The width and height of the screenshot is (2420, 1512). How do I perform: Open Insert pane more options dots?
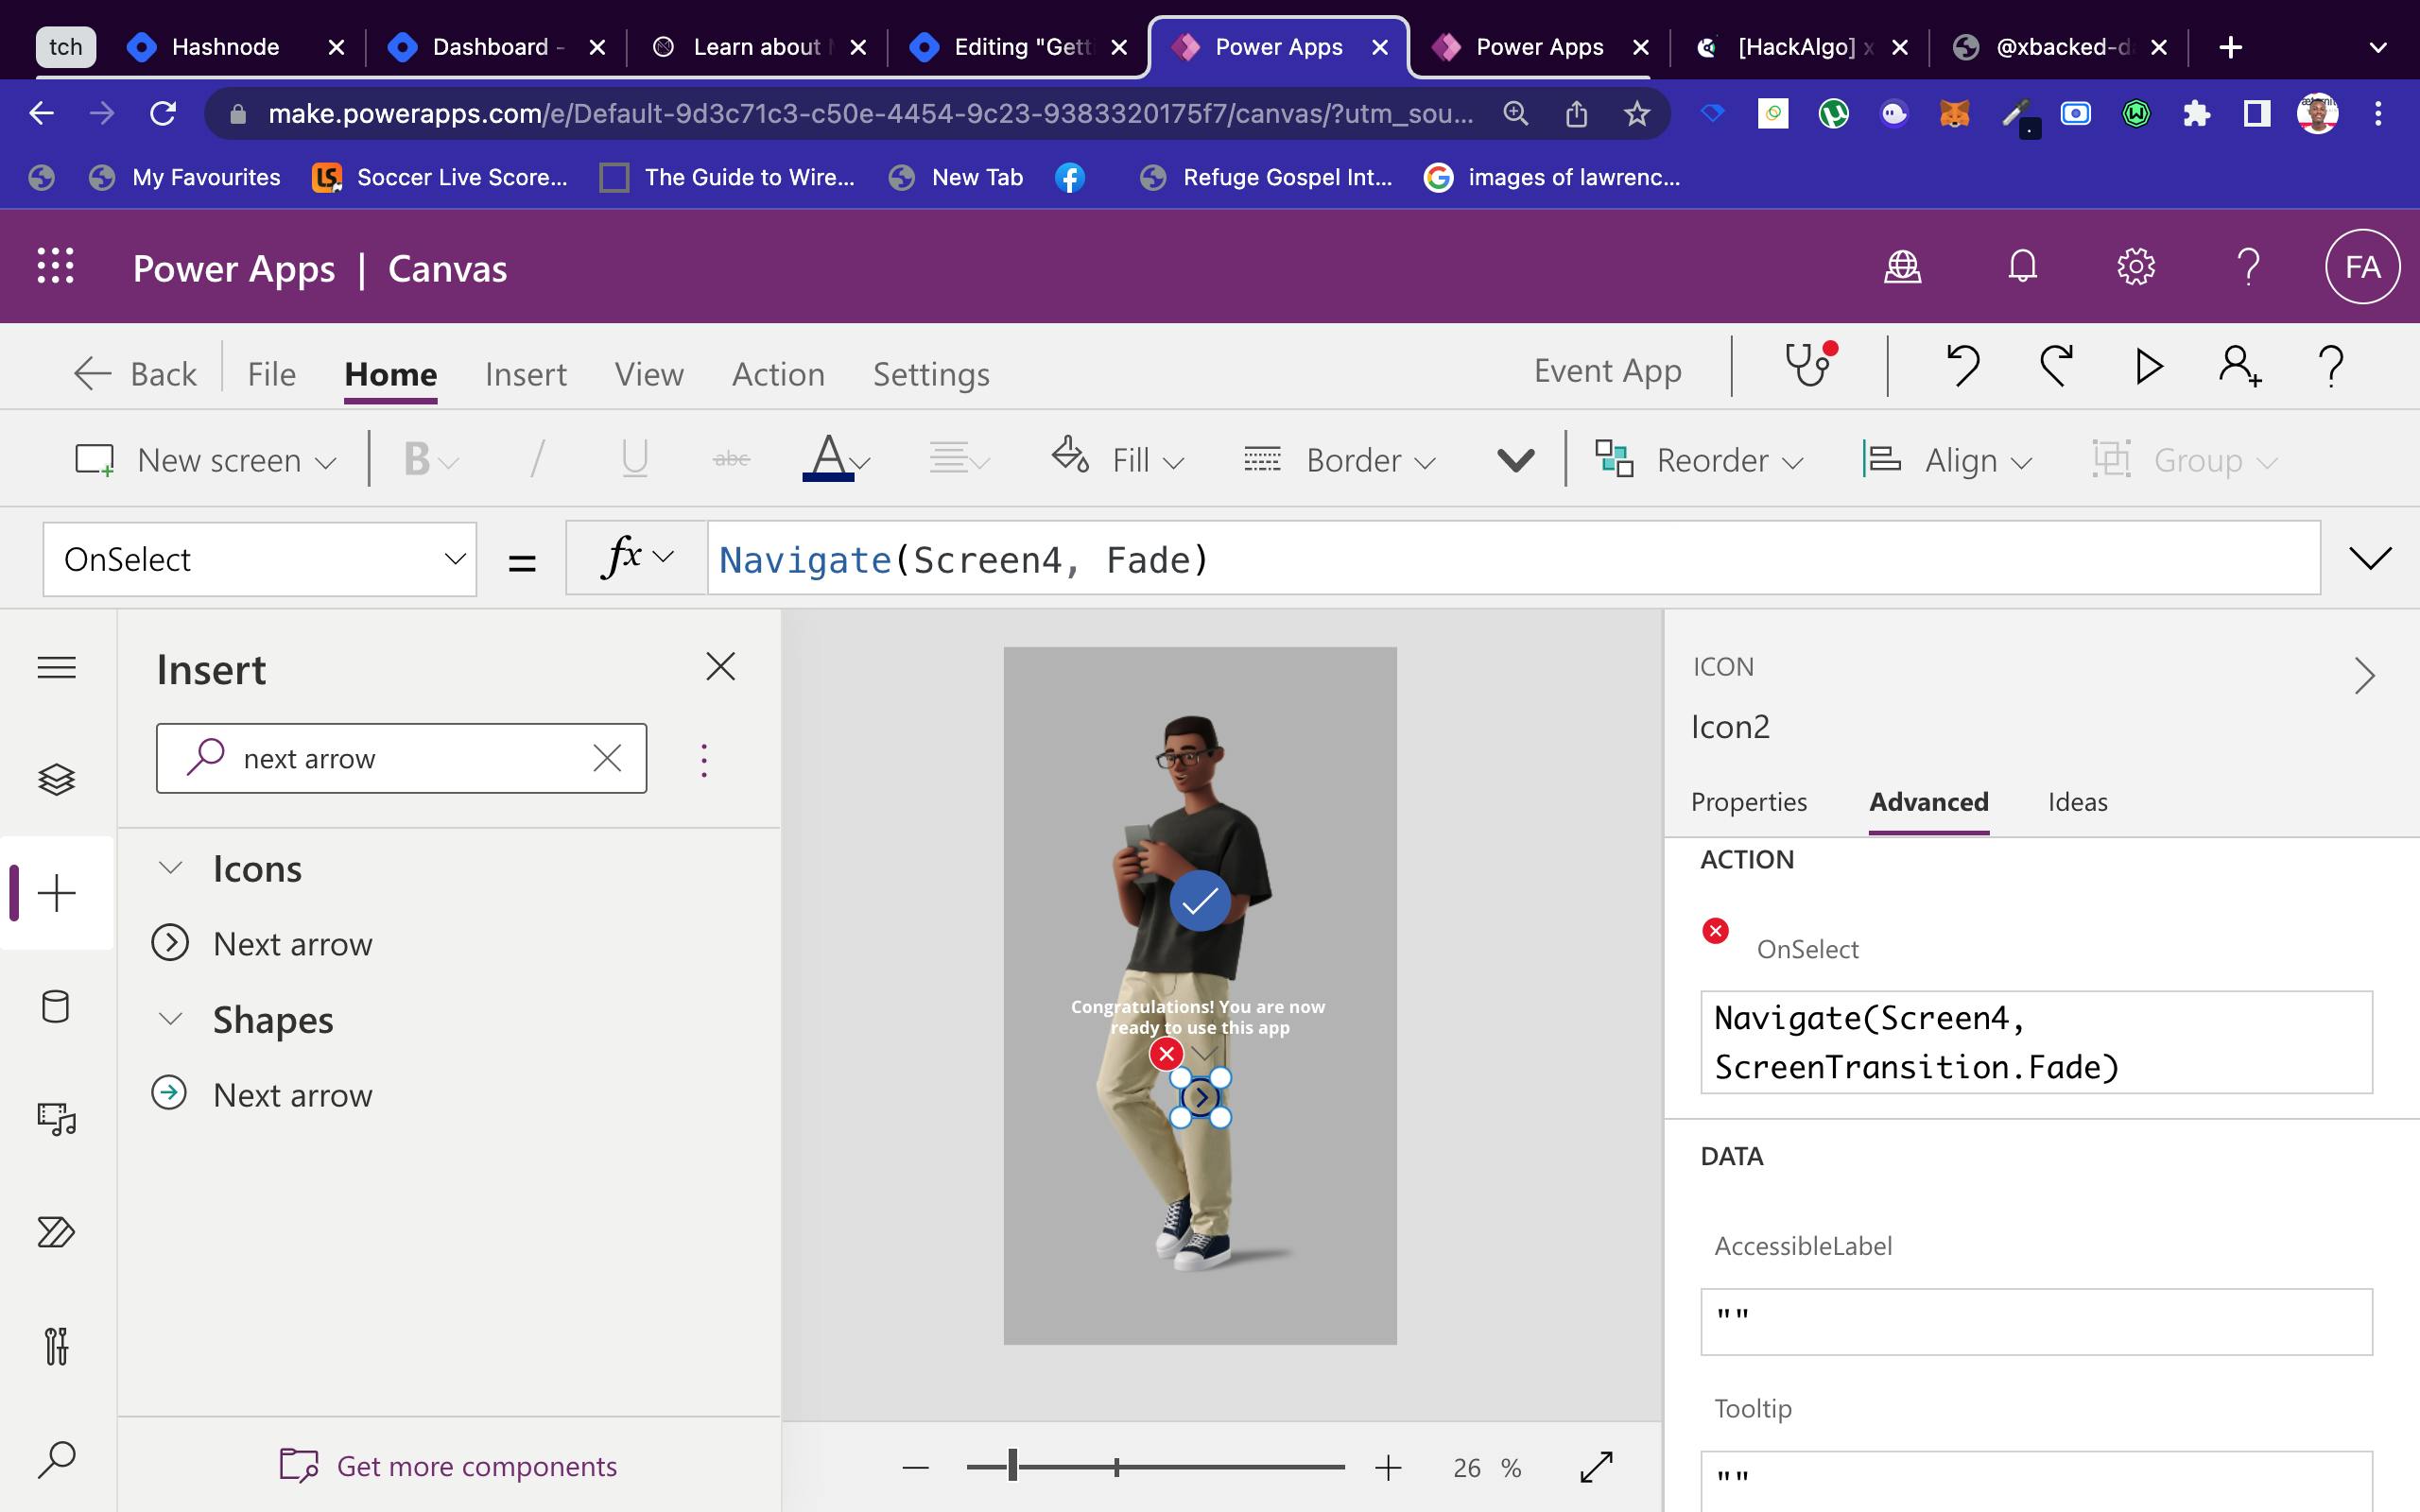[x=704, y=760]
